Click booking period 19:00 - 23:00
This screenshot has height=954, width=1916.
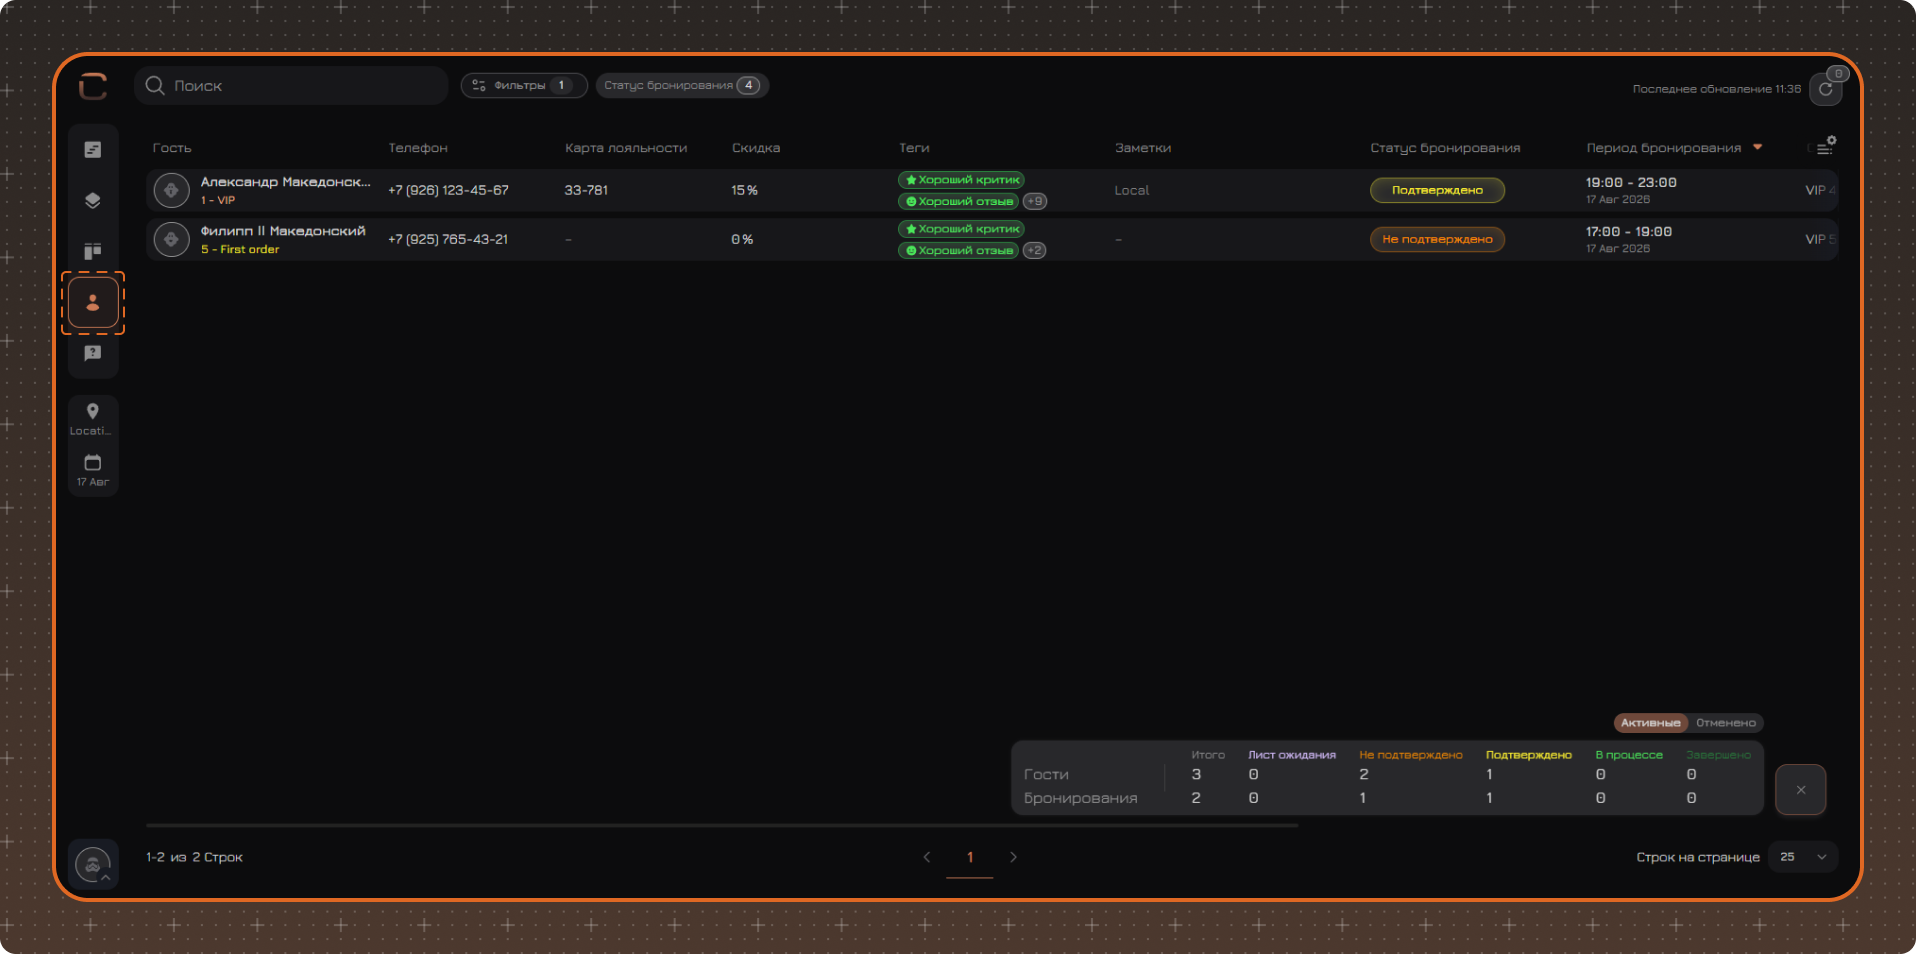[x=1631, y=183]
